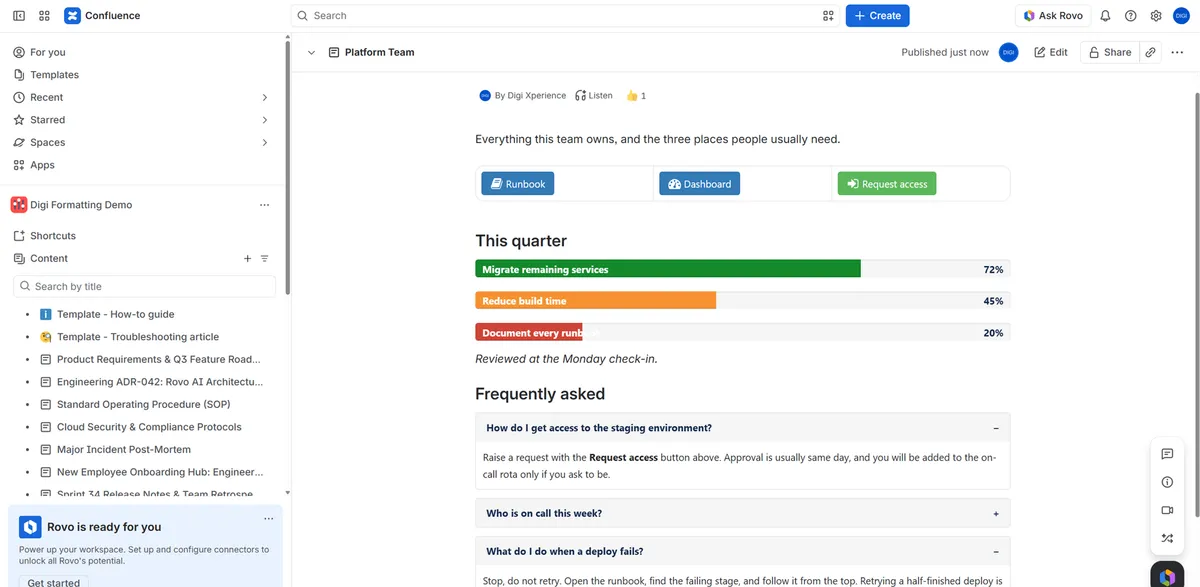Image resolution: width=1200 pixels, height=587 pixels.
Task: Click the Listen headphones button
Action: tap(594, 96)
